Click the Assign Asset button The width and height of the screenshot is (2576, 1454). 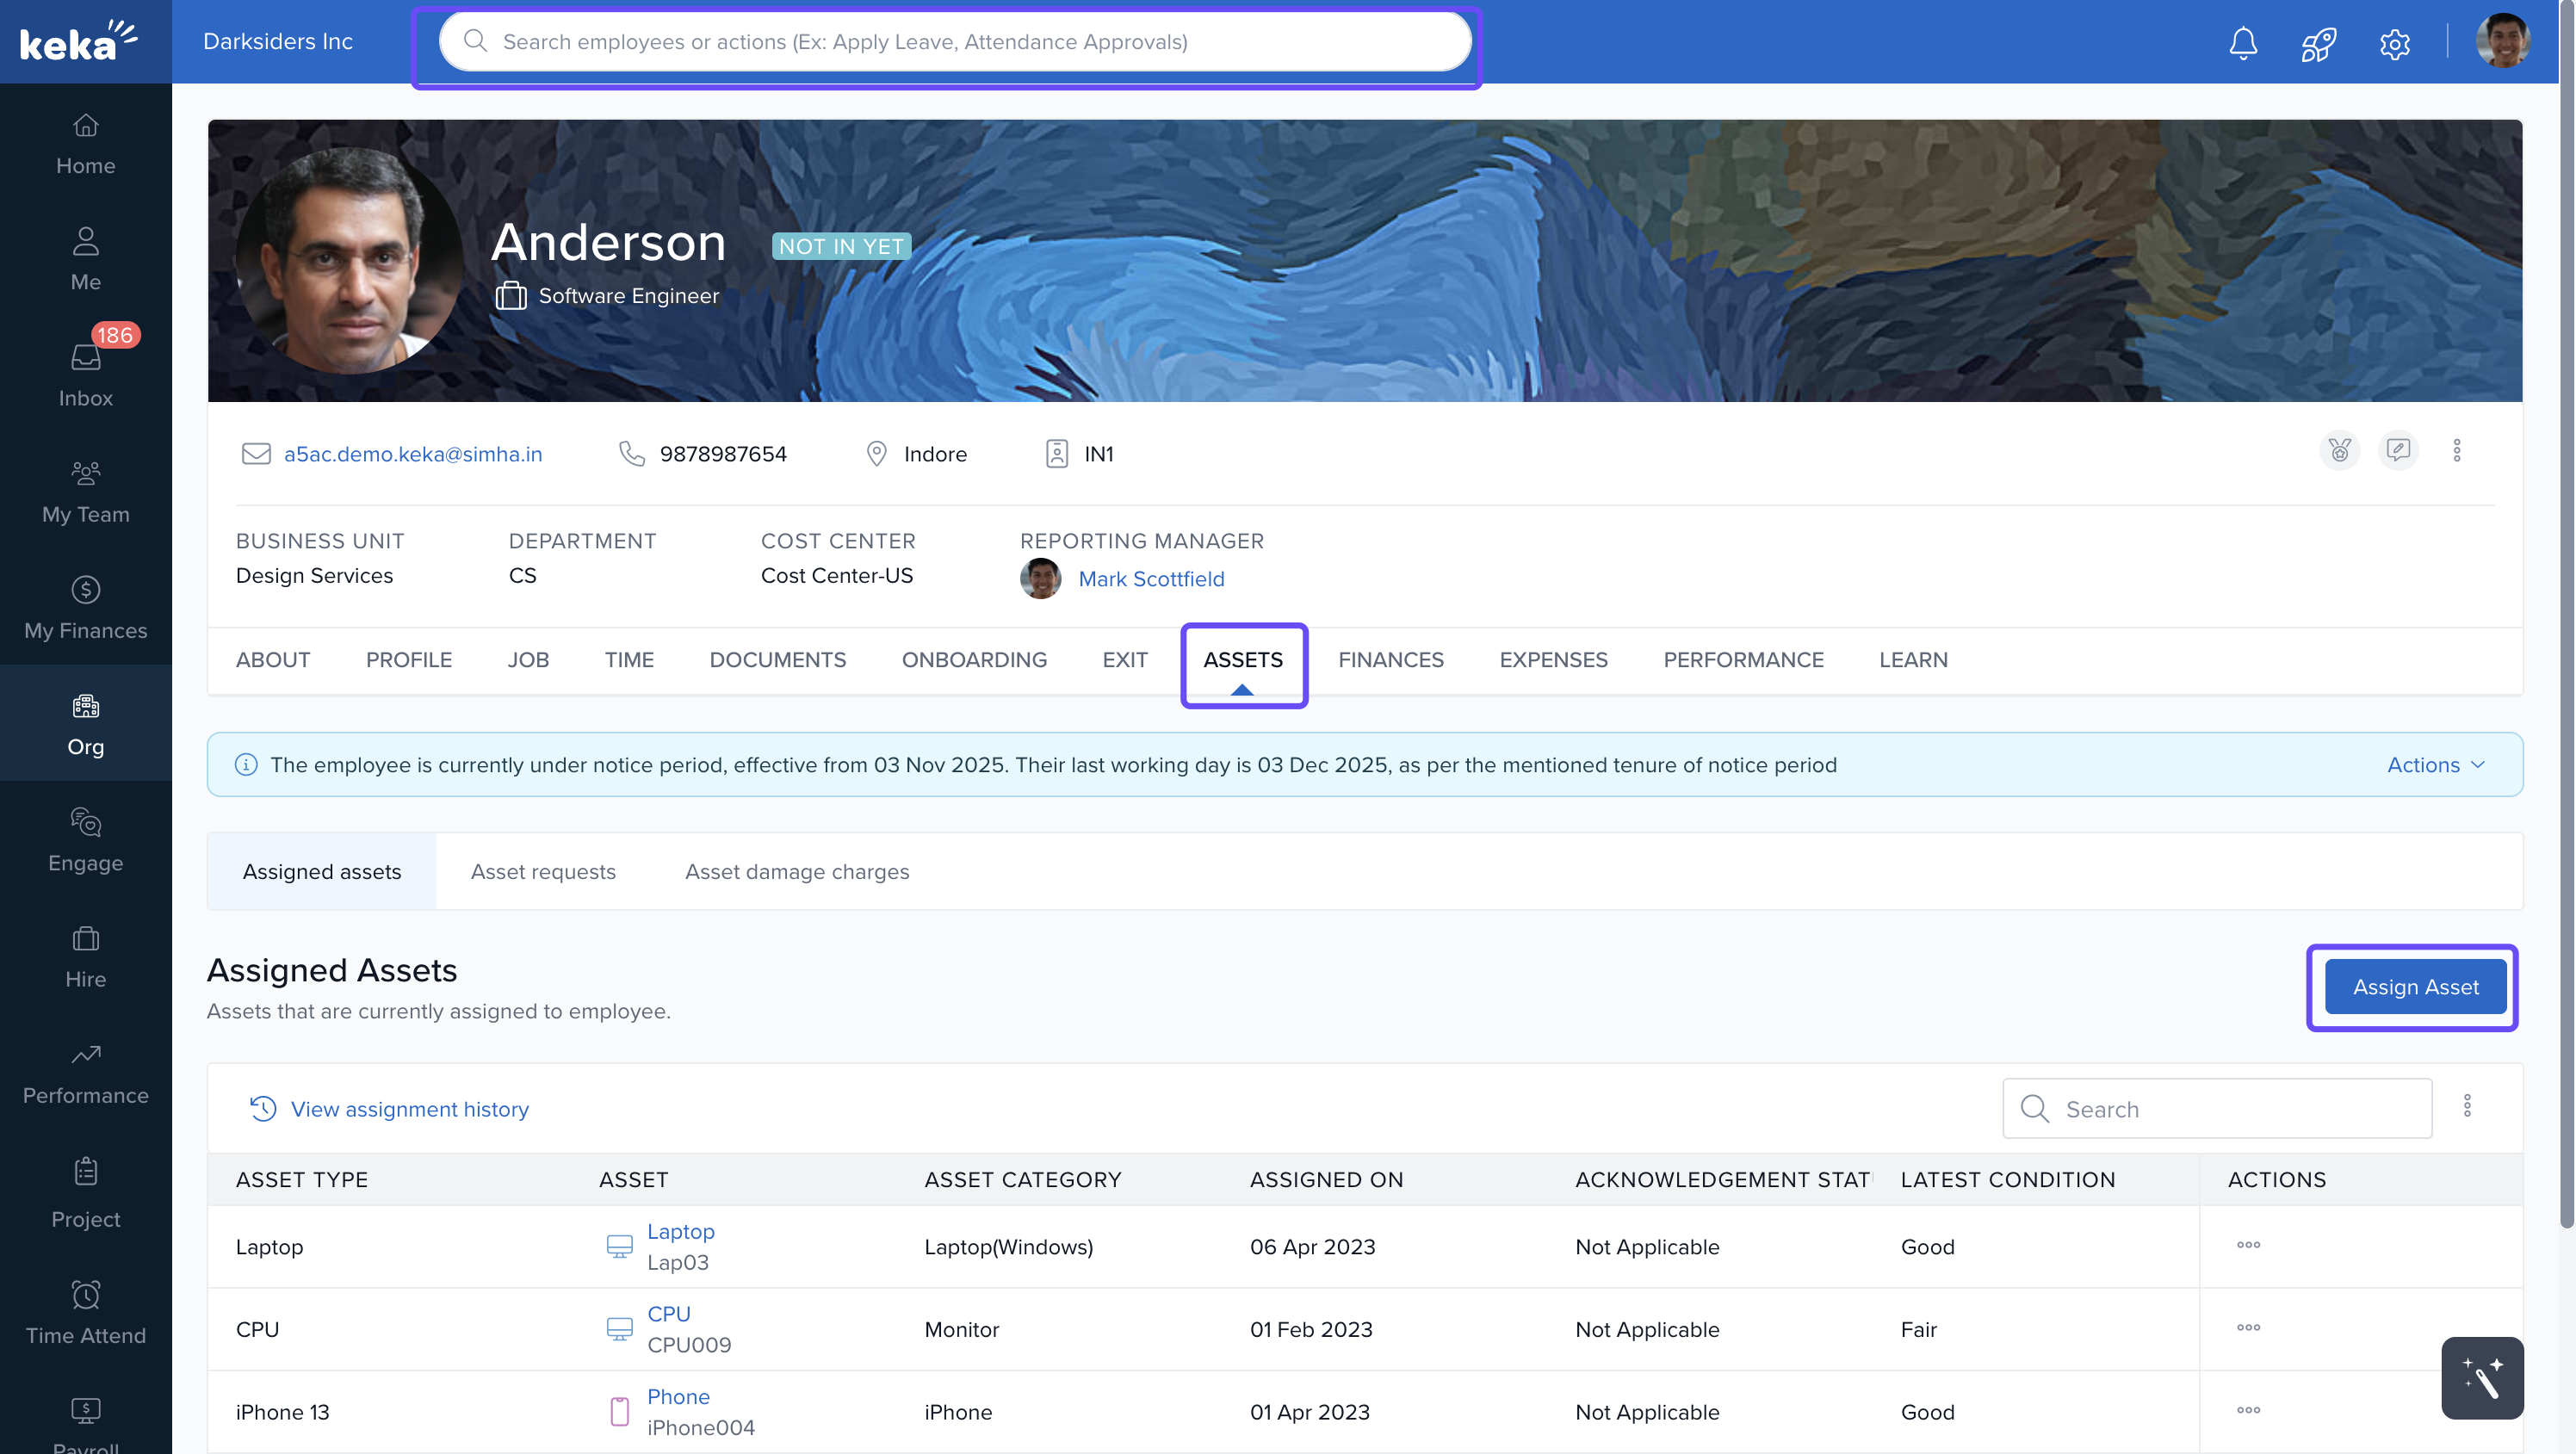[2415, 987]
